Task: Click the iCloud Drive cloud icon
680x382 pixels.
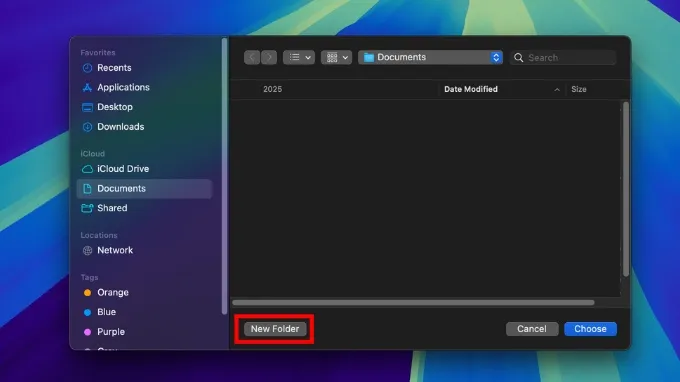Action: 87,169
